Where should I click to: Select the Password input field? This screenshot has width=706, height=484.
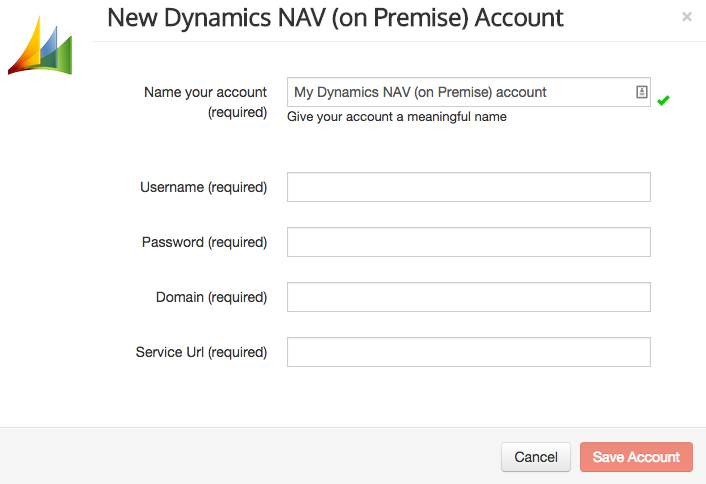(x=469, y=242)
